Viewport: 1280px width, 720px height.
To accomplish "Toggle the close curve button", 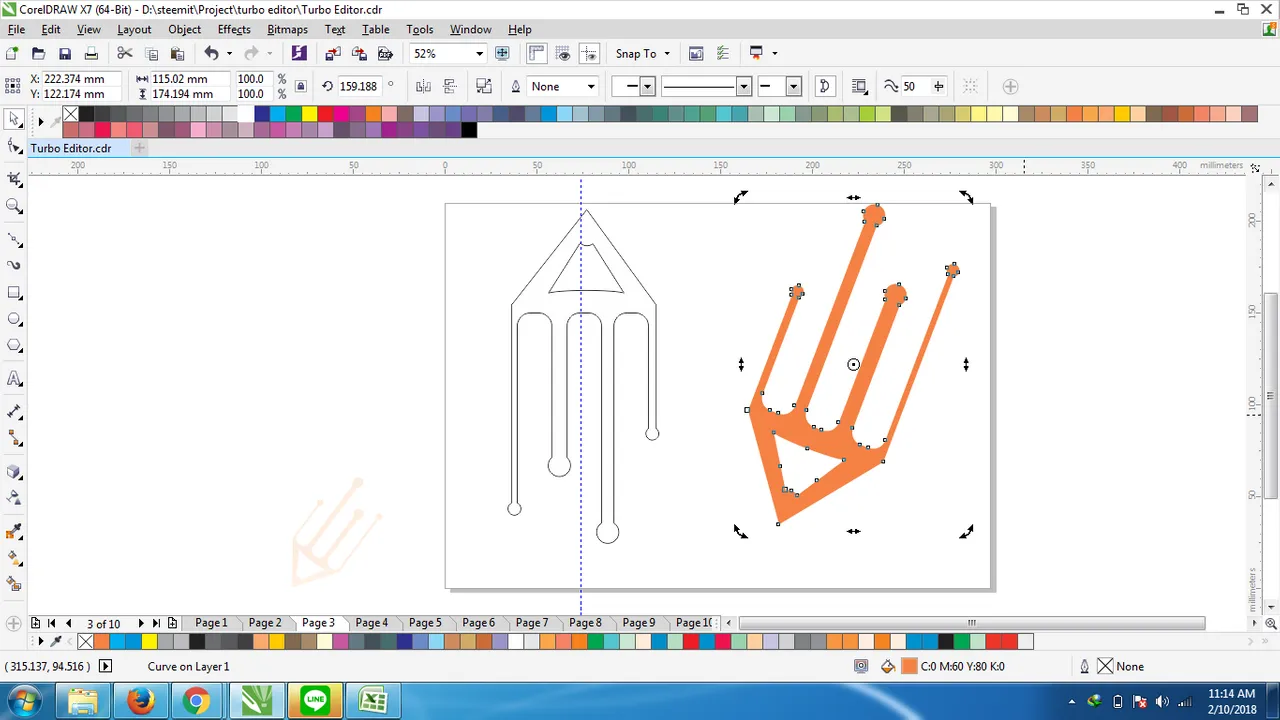I will [825, 86].
